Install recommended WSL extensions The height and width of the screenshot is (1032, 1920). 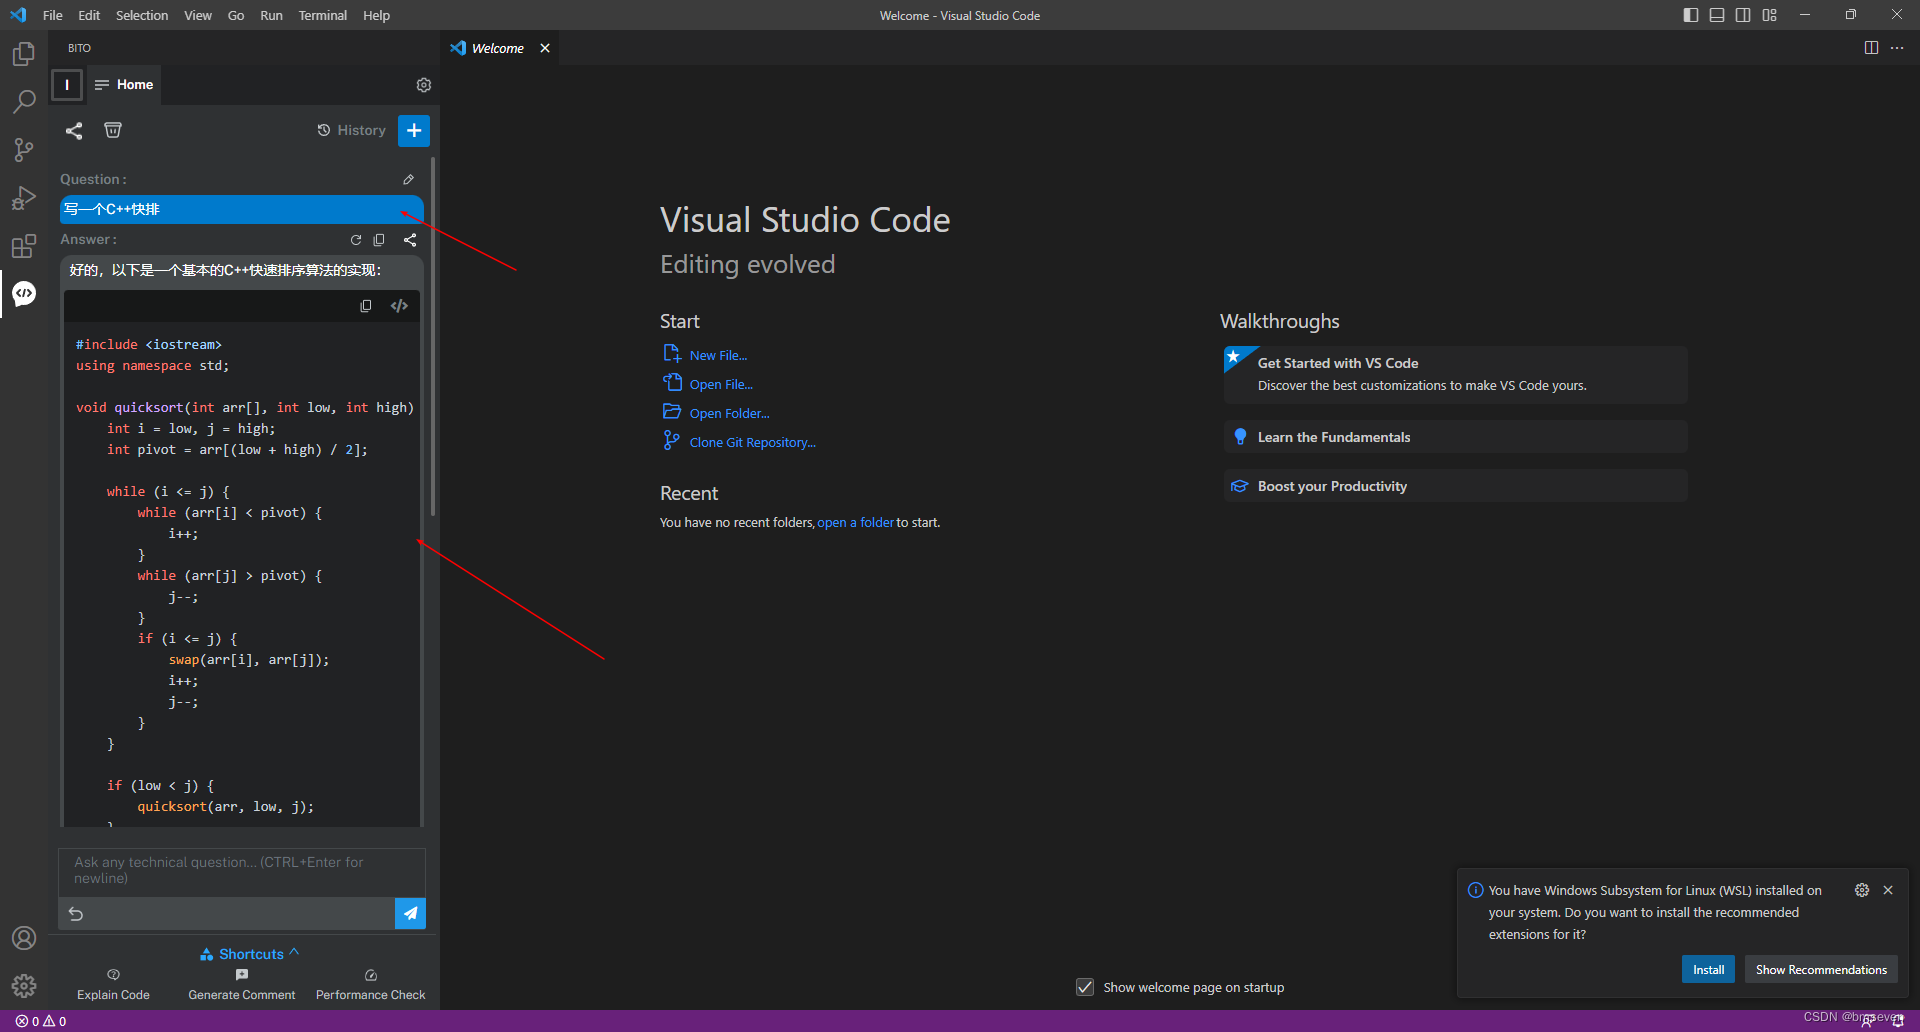1708,970
